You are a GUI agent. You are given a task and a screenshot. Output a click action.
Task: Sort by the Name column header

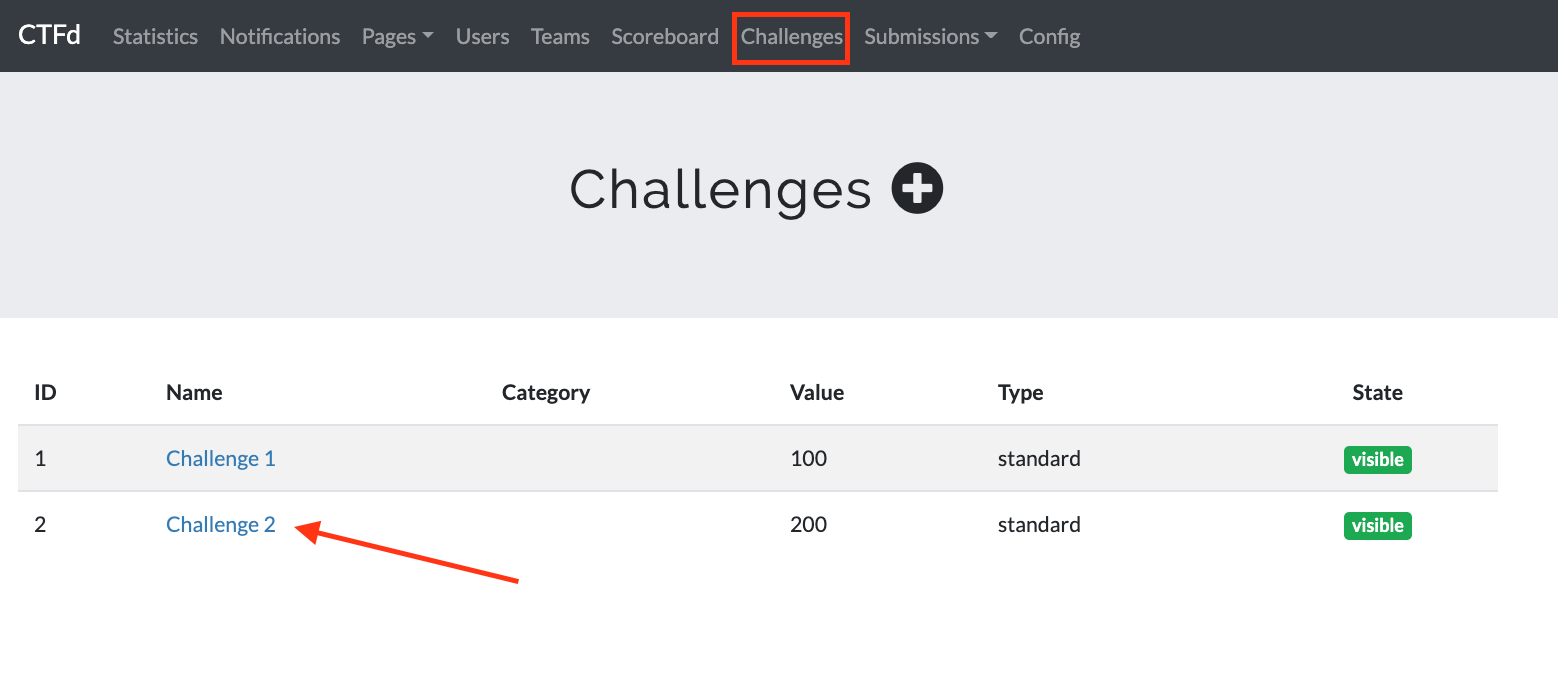click(x=194, y=393)
